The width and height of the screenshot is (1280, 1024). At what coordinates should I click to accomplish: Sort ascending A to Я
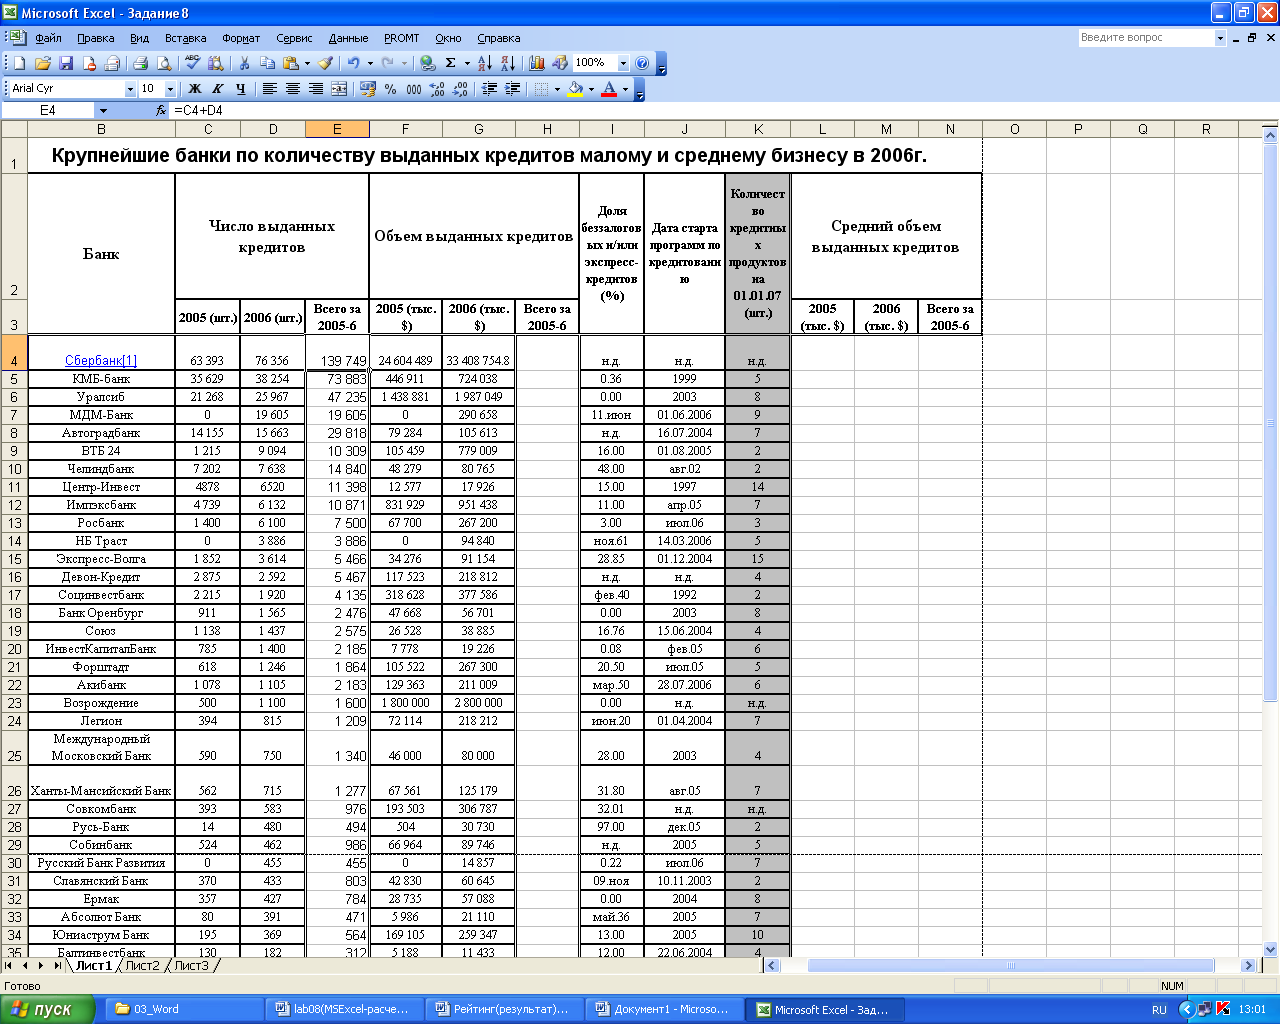[484, 63]
